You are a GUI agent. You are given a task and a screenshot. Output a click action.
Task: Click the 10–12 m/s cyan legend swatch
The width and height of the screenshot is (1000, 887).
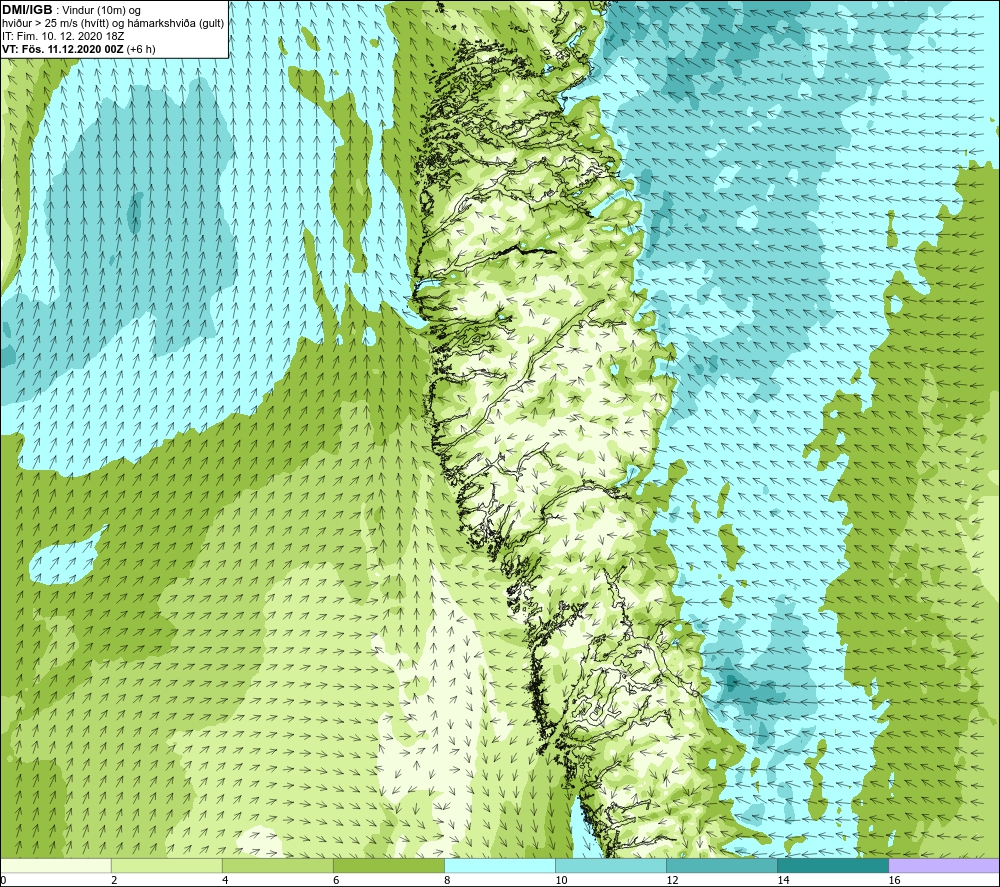click(611, 865)
